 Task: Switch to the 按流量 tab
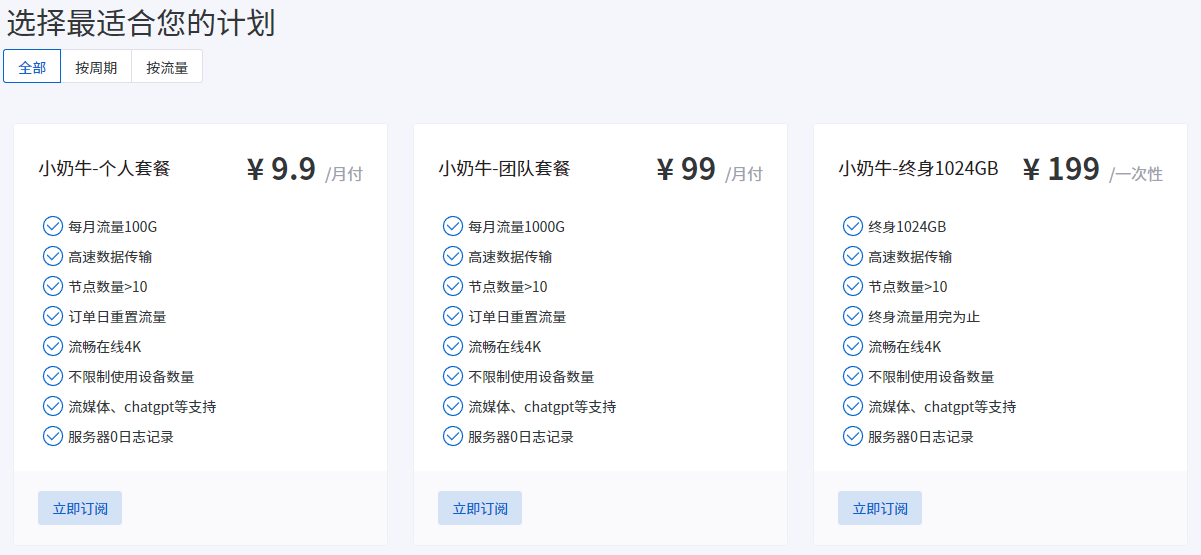(167, 67)
